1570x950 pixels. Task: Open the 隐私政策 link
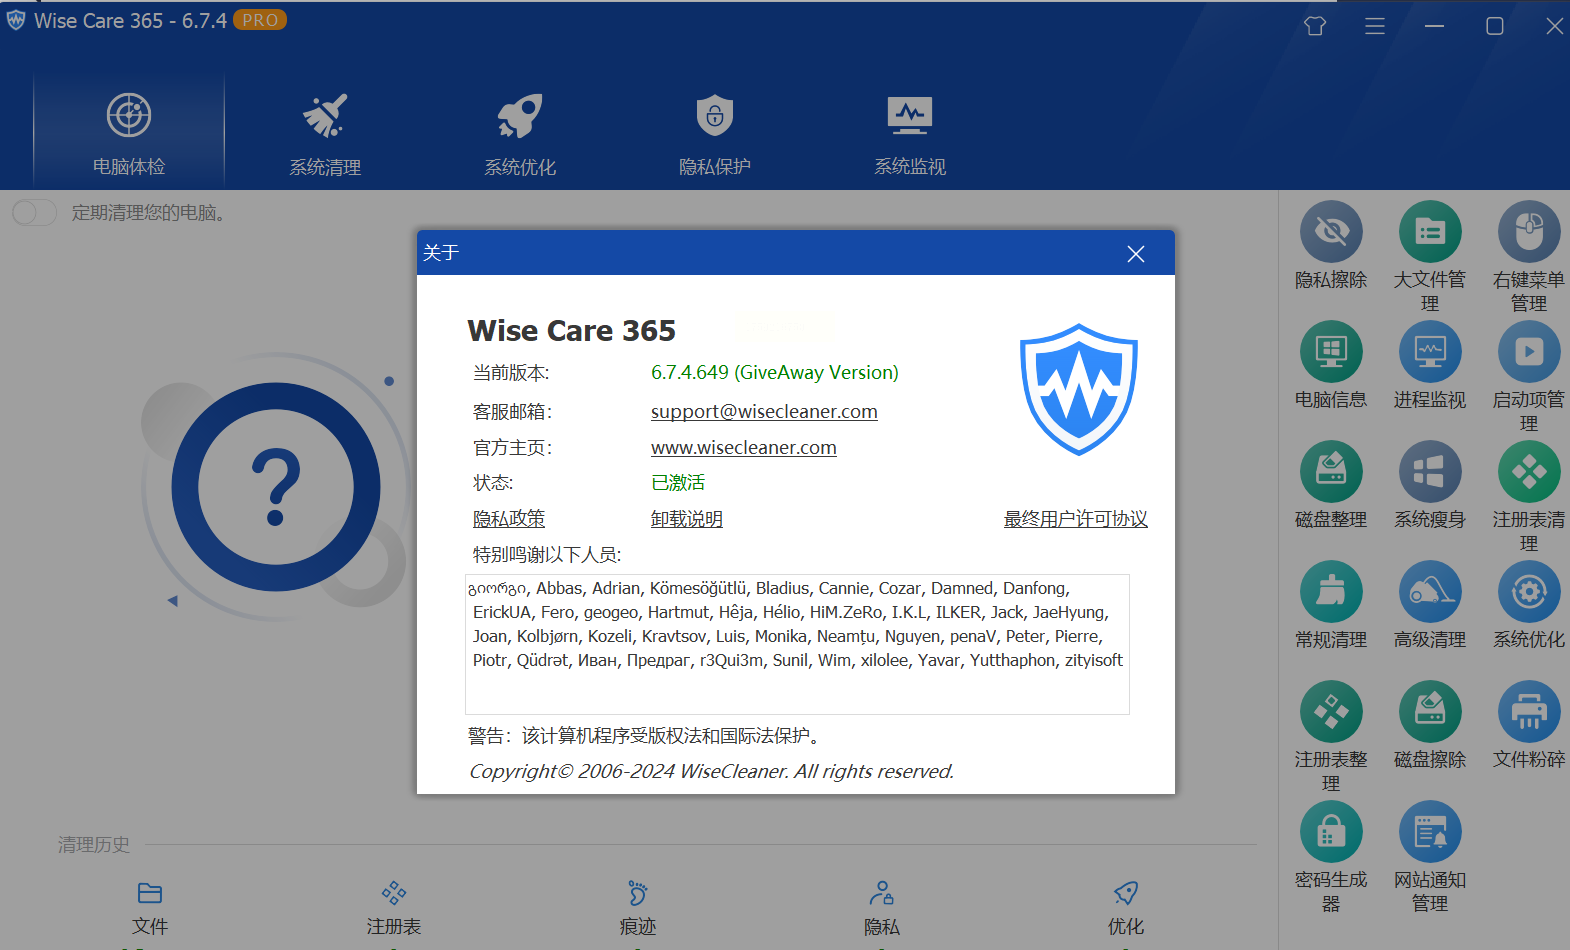(509, 519)
